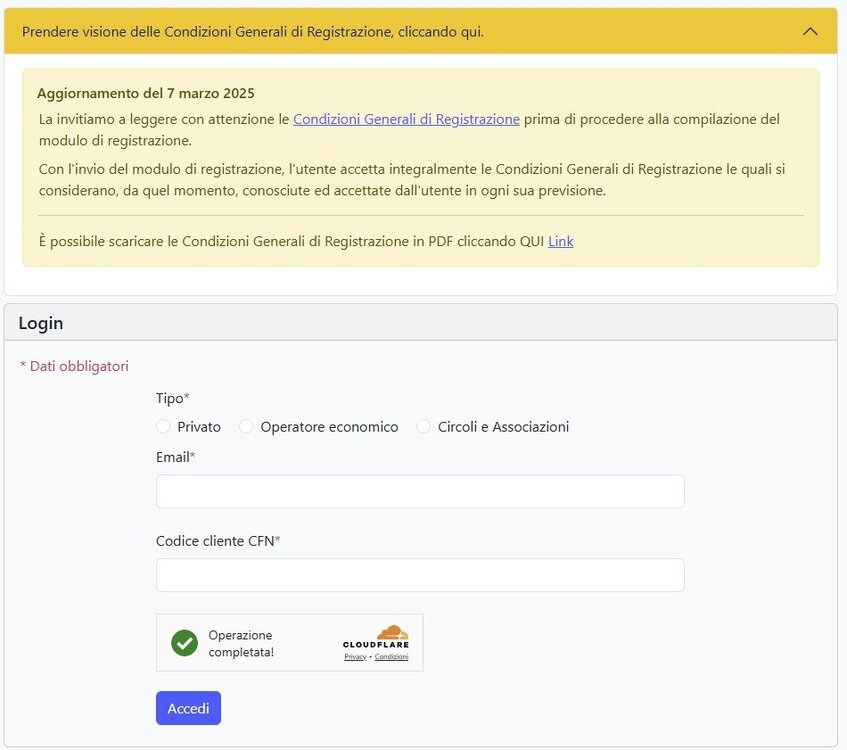The width and height of the screenshot is (847, 750).
Task: Select the Circoli e Associazioni radio button
Action: point(424,427)
